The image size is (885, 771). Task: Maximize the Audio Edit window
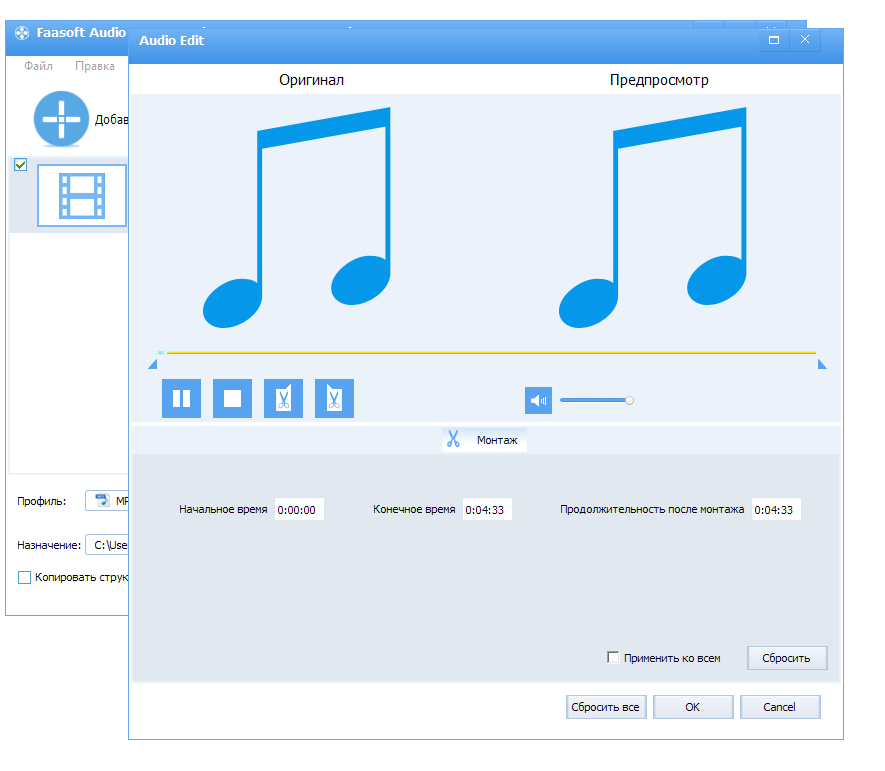(774, 40)
